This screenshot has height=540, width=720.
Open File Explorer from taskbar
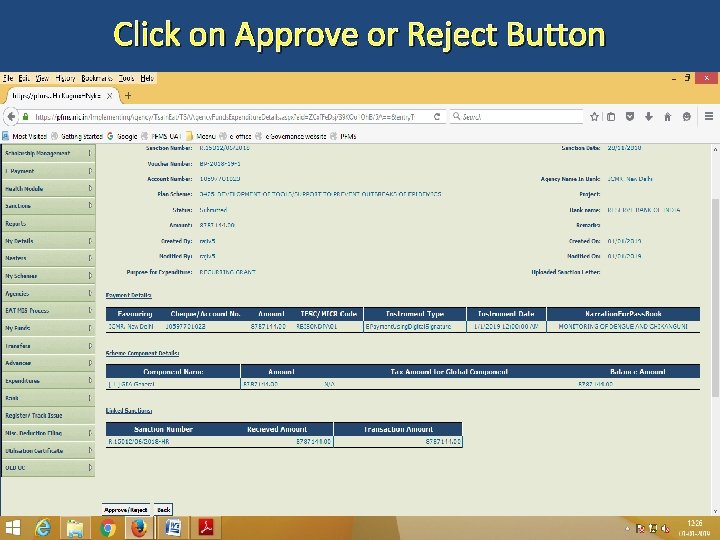pos(75,528)
